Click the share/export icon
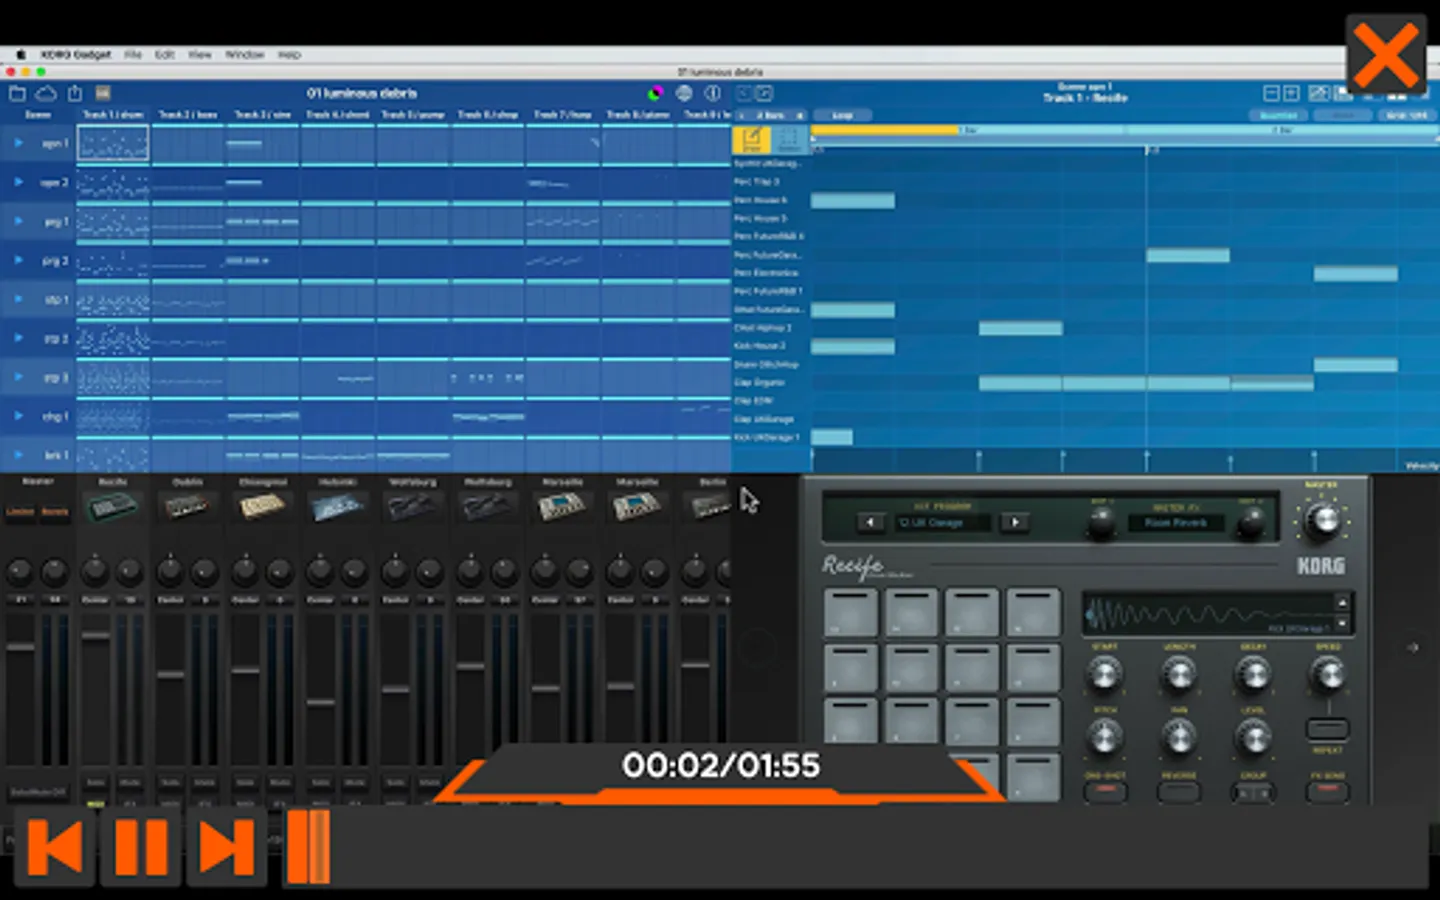 point(75,93)
